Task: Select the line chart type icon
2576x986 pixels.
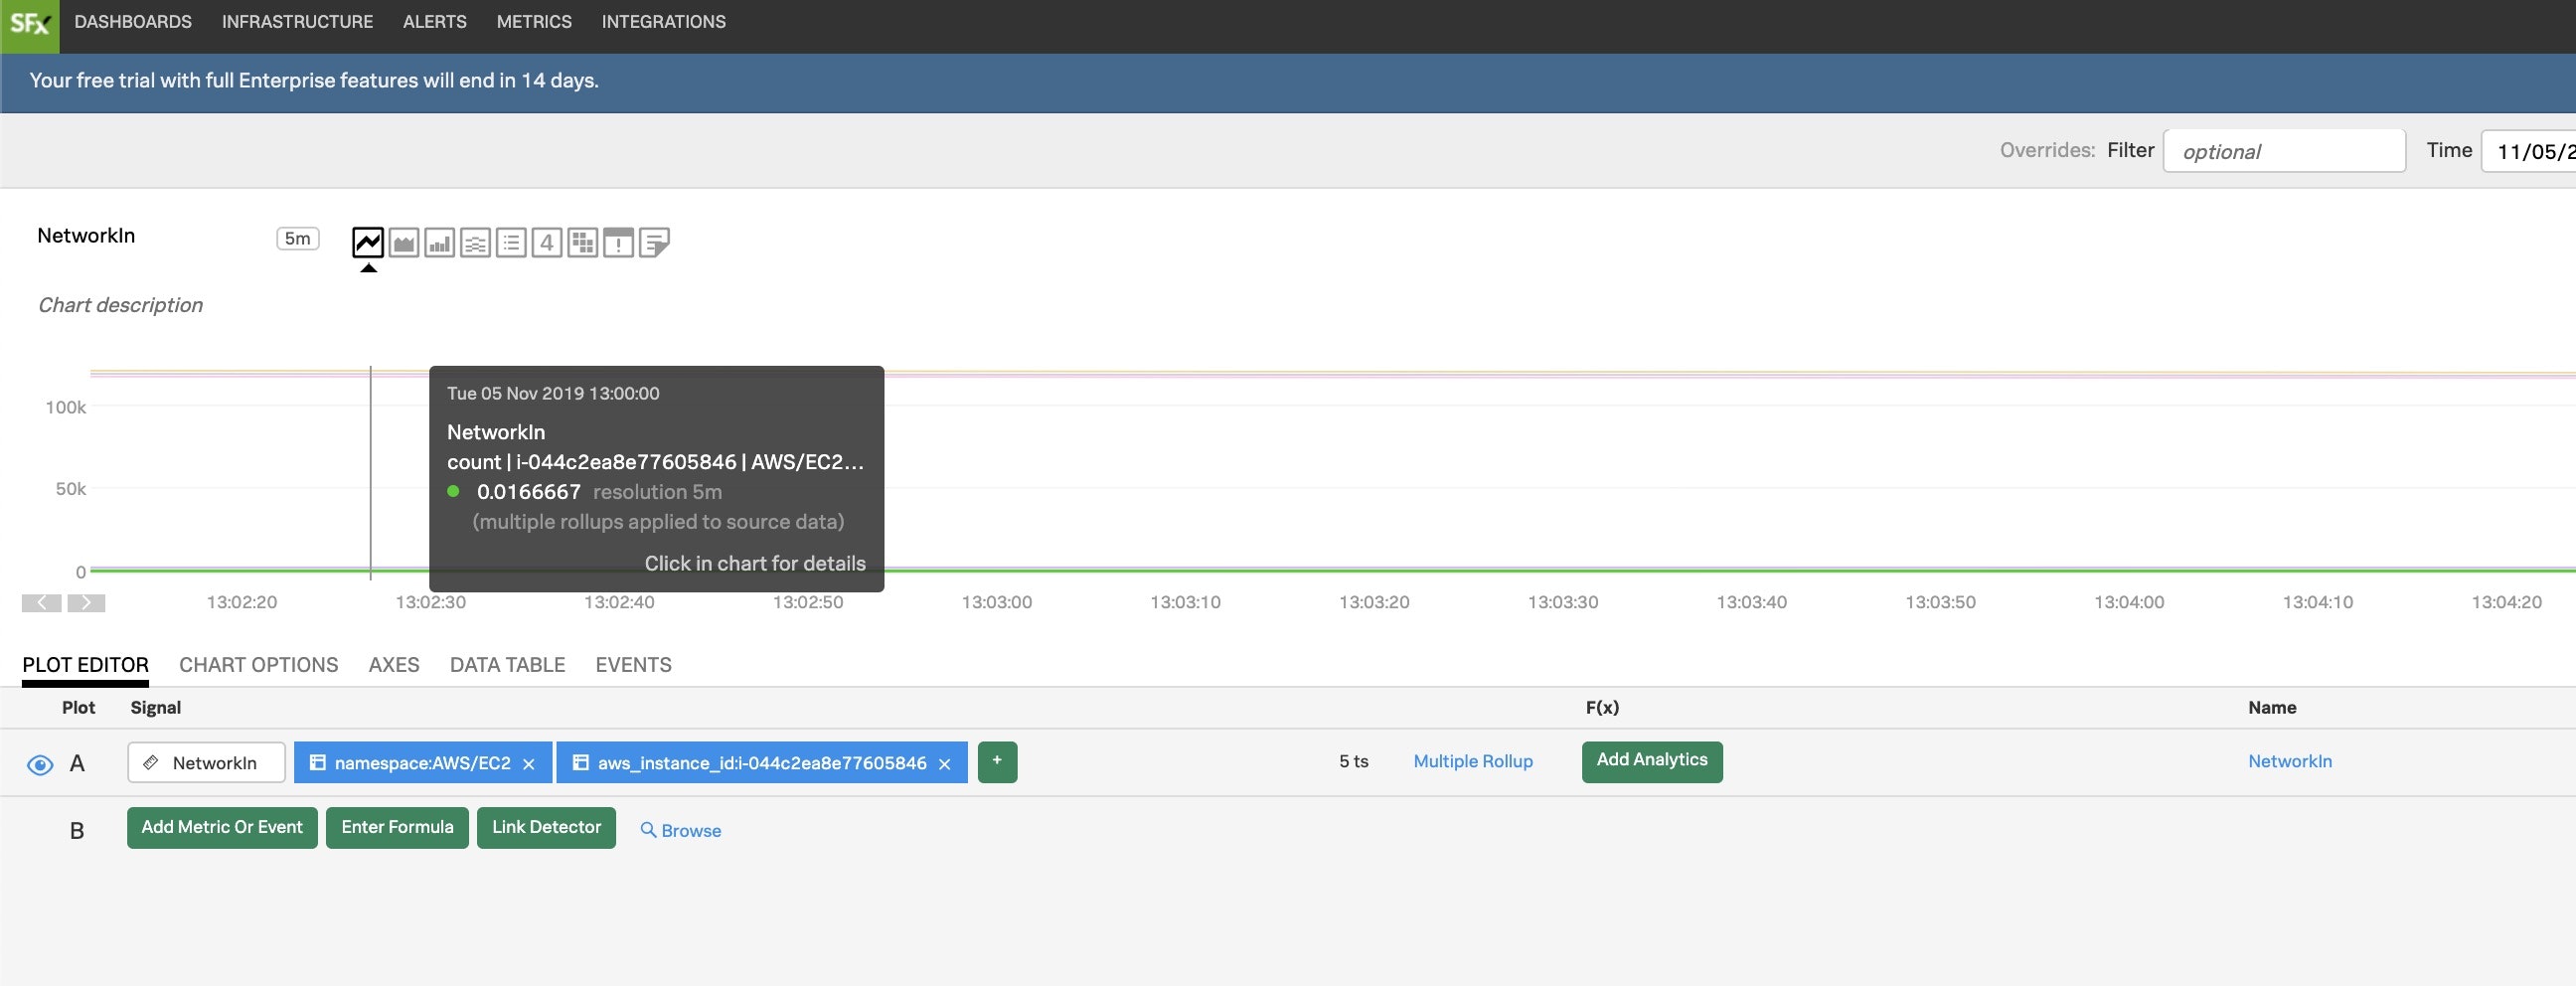Action: [368, 242]
